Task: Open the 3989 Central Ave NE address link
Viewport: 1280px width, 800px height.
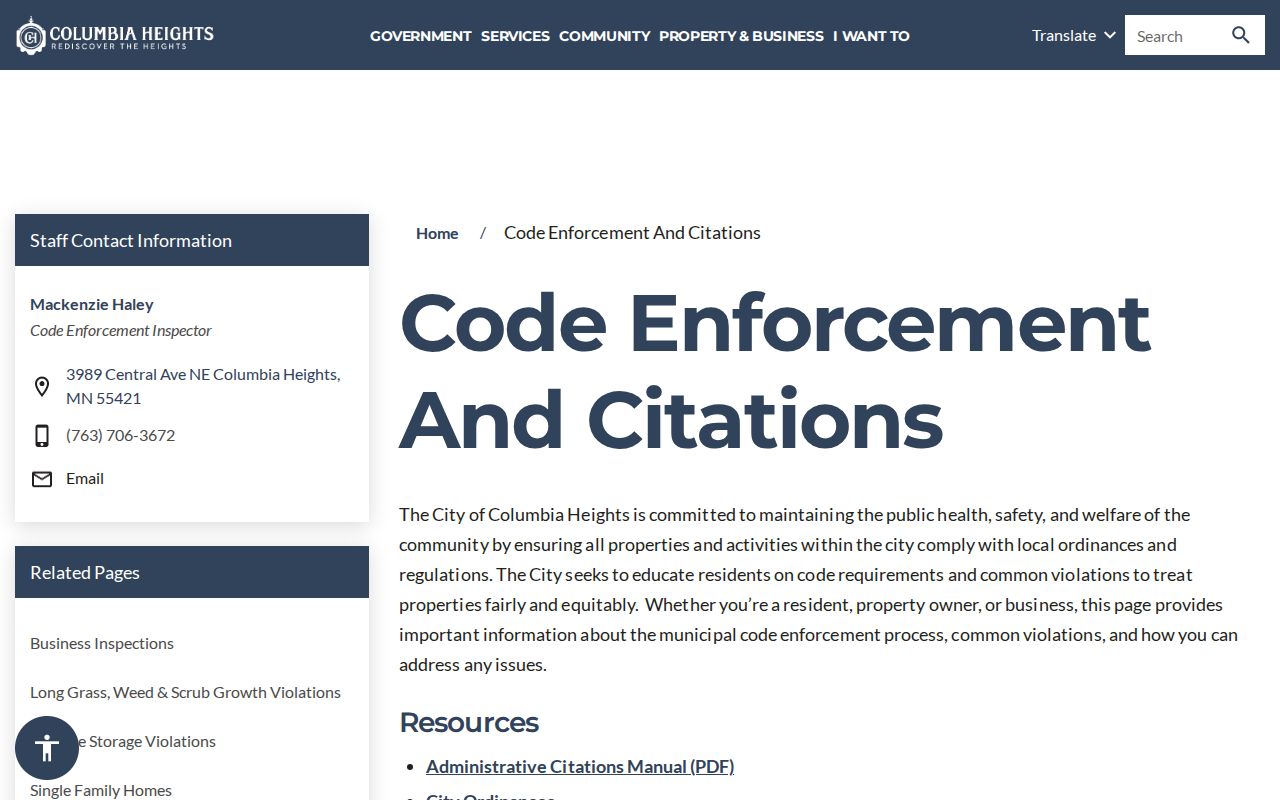Action: (203, 386)
